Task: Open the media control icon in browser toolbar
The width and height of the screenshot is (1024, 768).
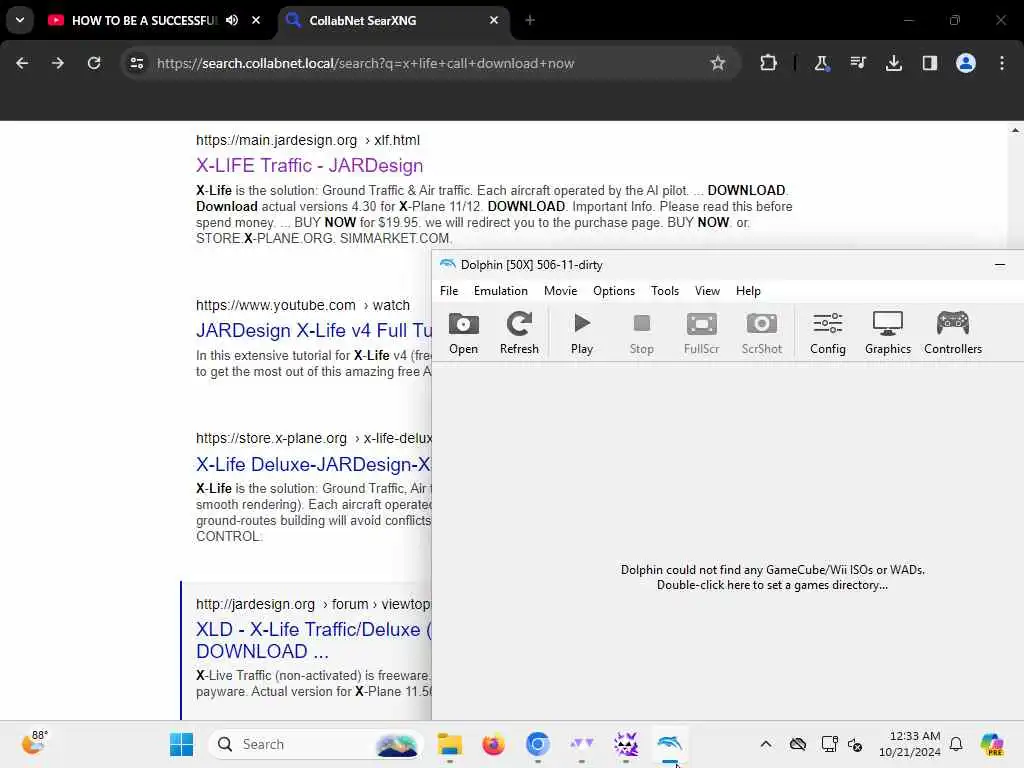Action: click(x=857, y=63)
